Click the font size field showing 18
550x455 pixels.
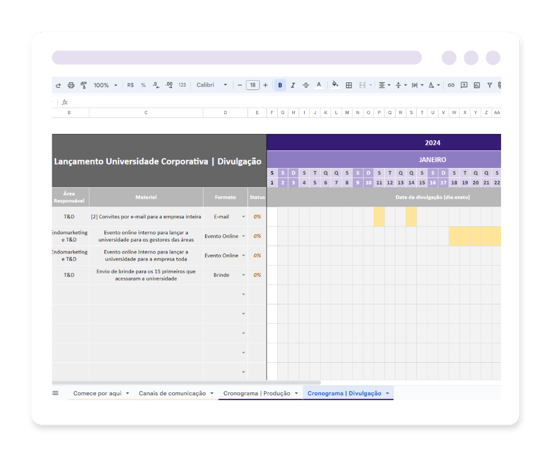click(x=253, y=85)
